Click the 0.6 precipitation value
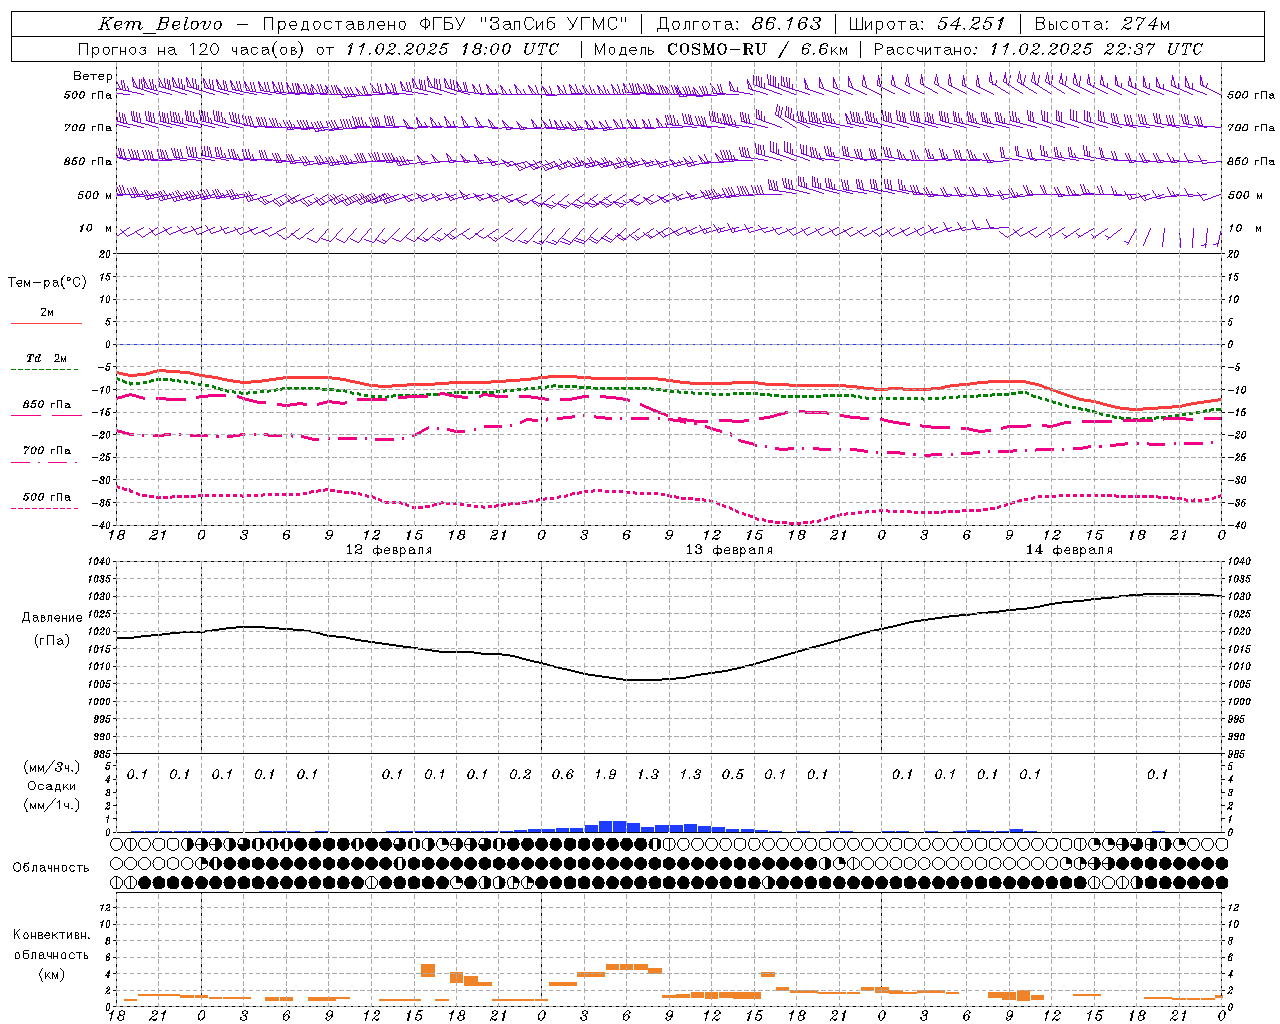Viewport: 1280px width, 1024px height. (563, 775)
